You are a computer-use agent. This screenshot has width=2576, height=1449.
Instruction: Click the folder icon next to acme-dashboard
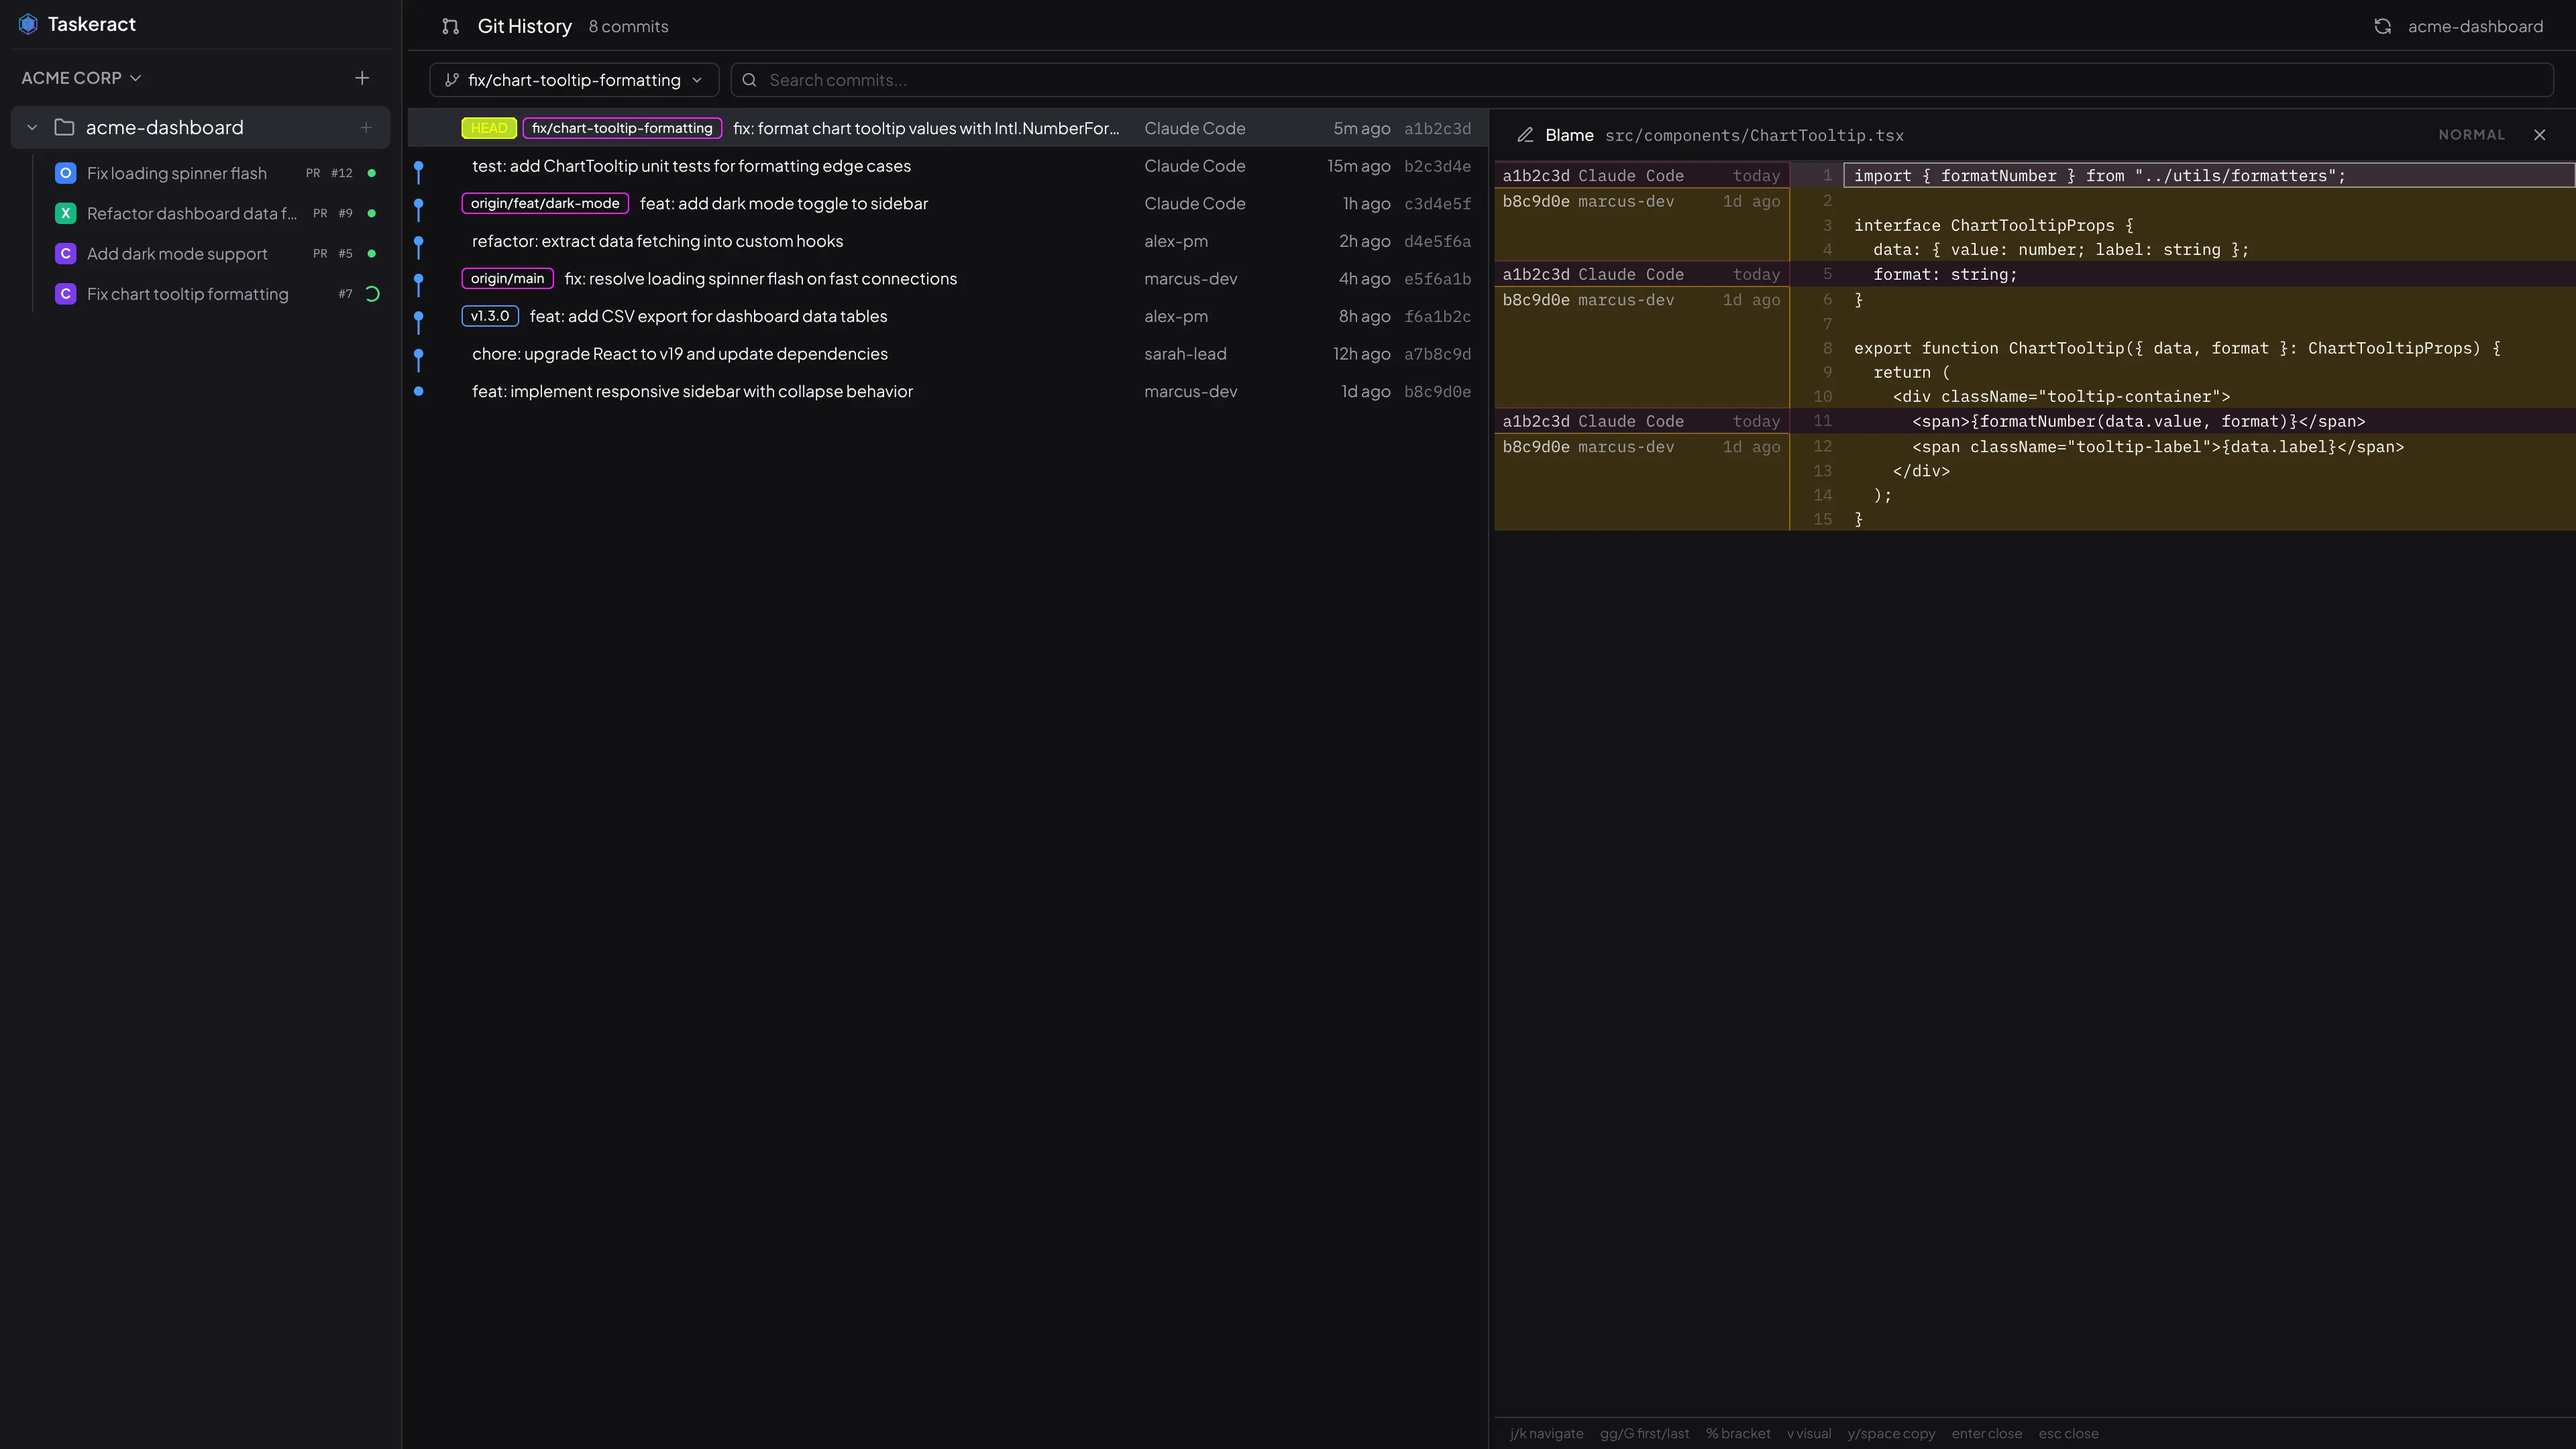pos(64,127)
